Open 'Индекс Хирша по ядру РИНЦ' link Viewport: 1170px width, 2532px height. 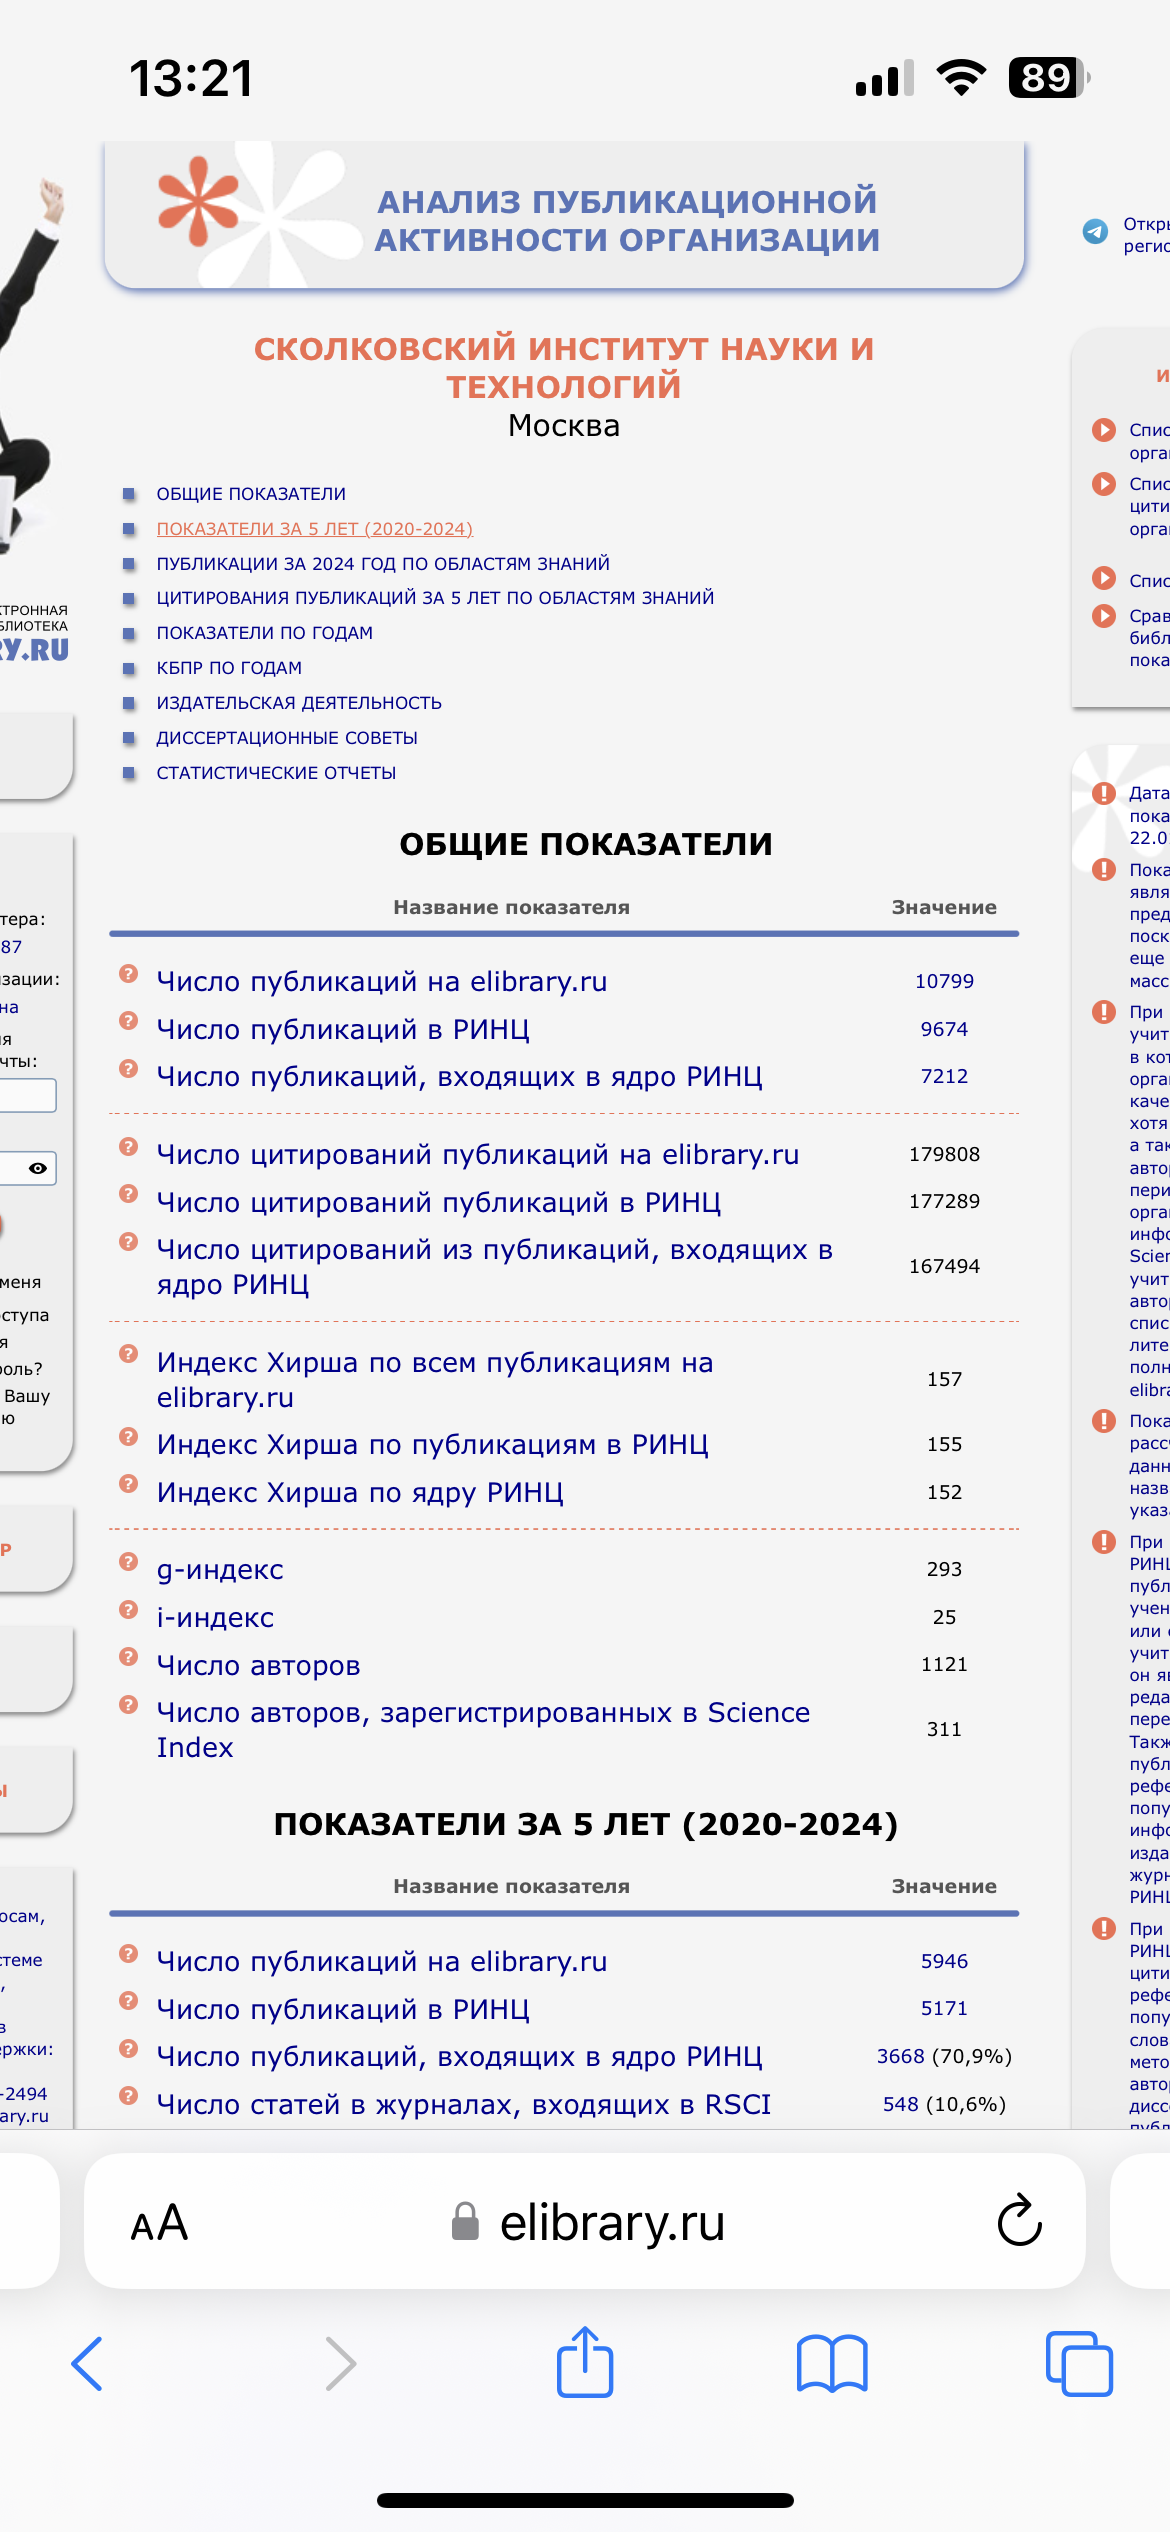[x=360, y=1492]
